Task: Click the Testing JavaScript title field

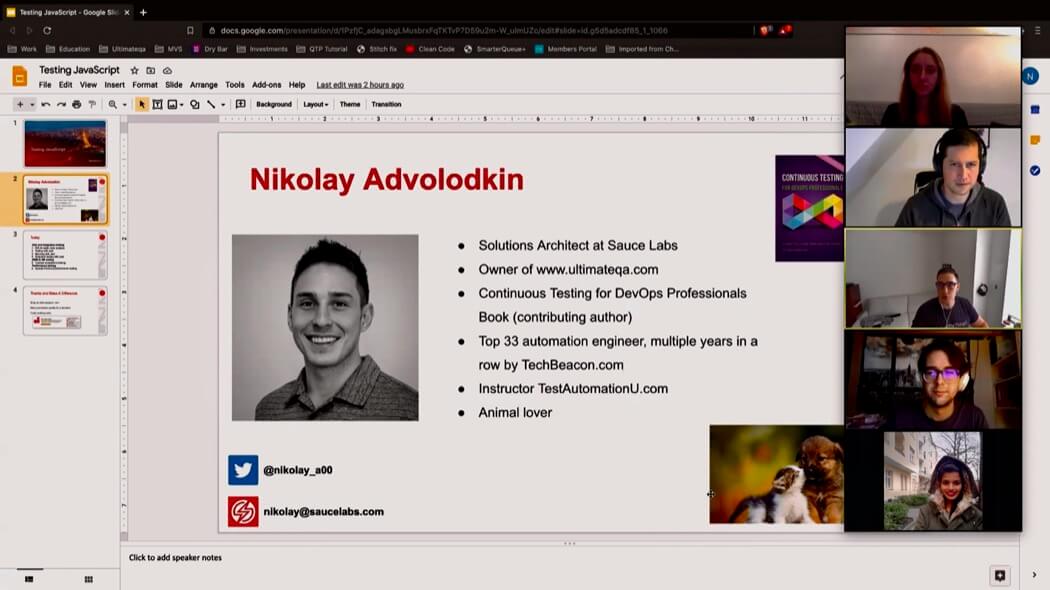Action: pos(79,70)
